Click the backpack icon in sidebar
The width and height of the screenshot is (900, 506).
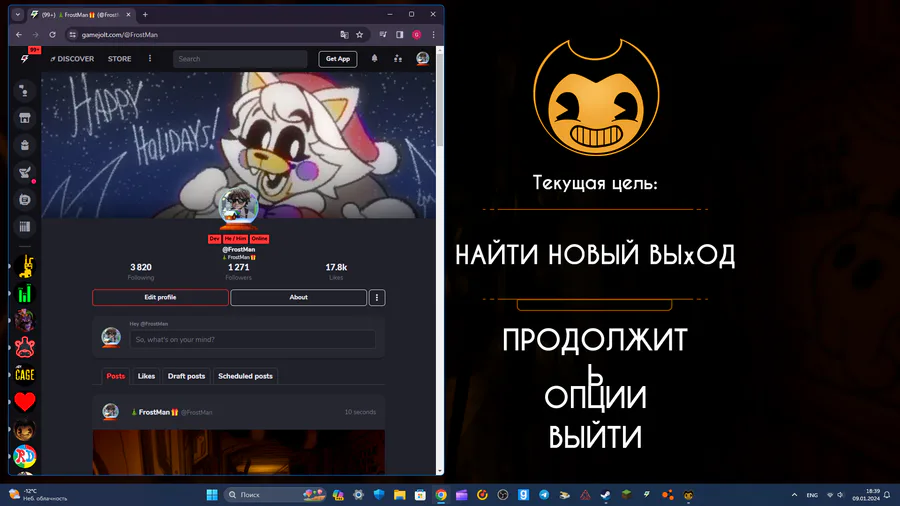coord(25,145)
